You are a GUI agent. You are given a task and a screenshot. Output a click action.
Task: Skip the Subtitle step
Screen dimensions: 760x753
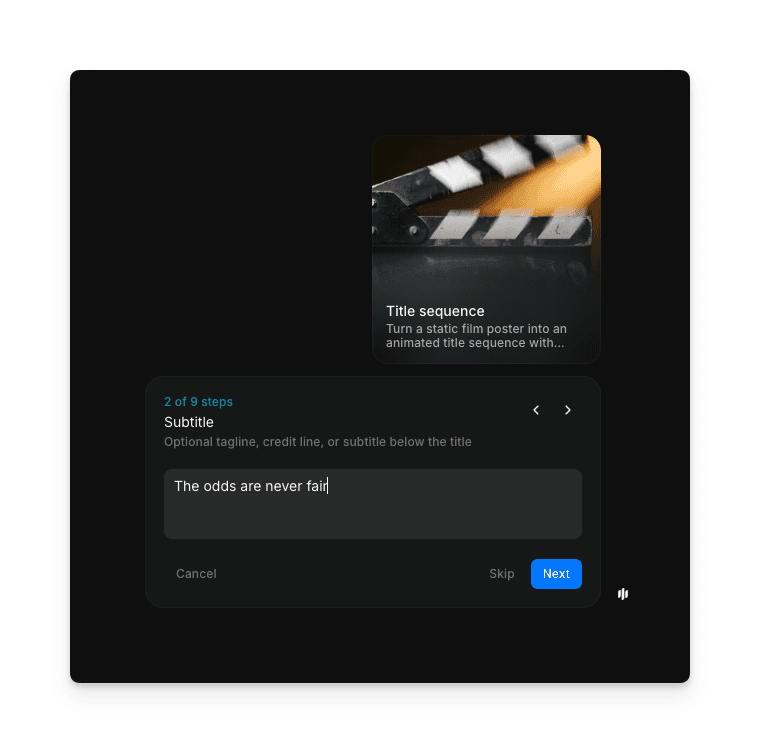tap(502, 574)
